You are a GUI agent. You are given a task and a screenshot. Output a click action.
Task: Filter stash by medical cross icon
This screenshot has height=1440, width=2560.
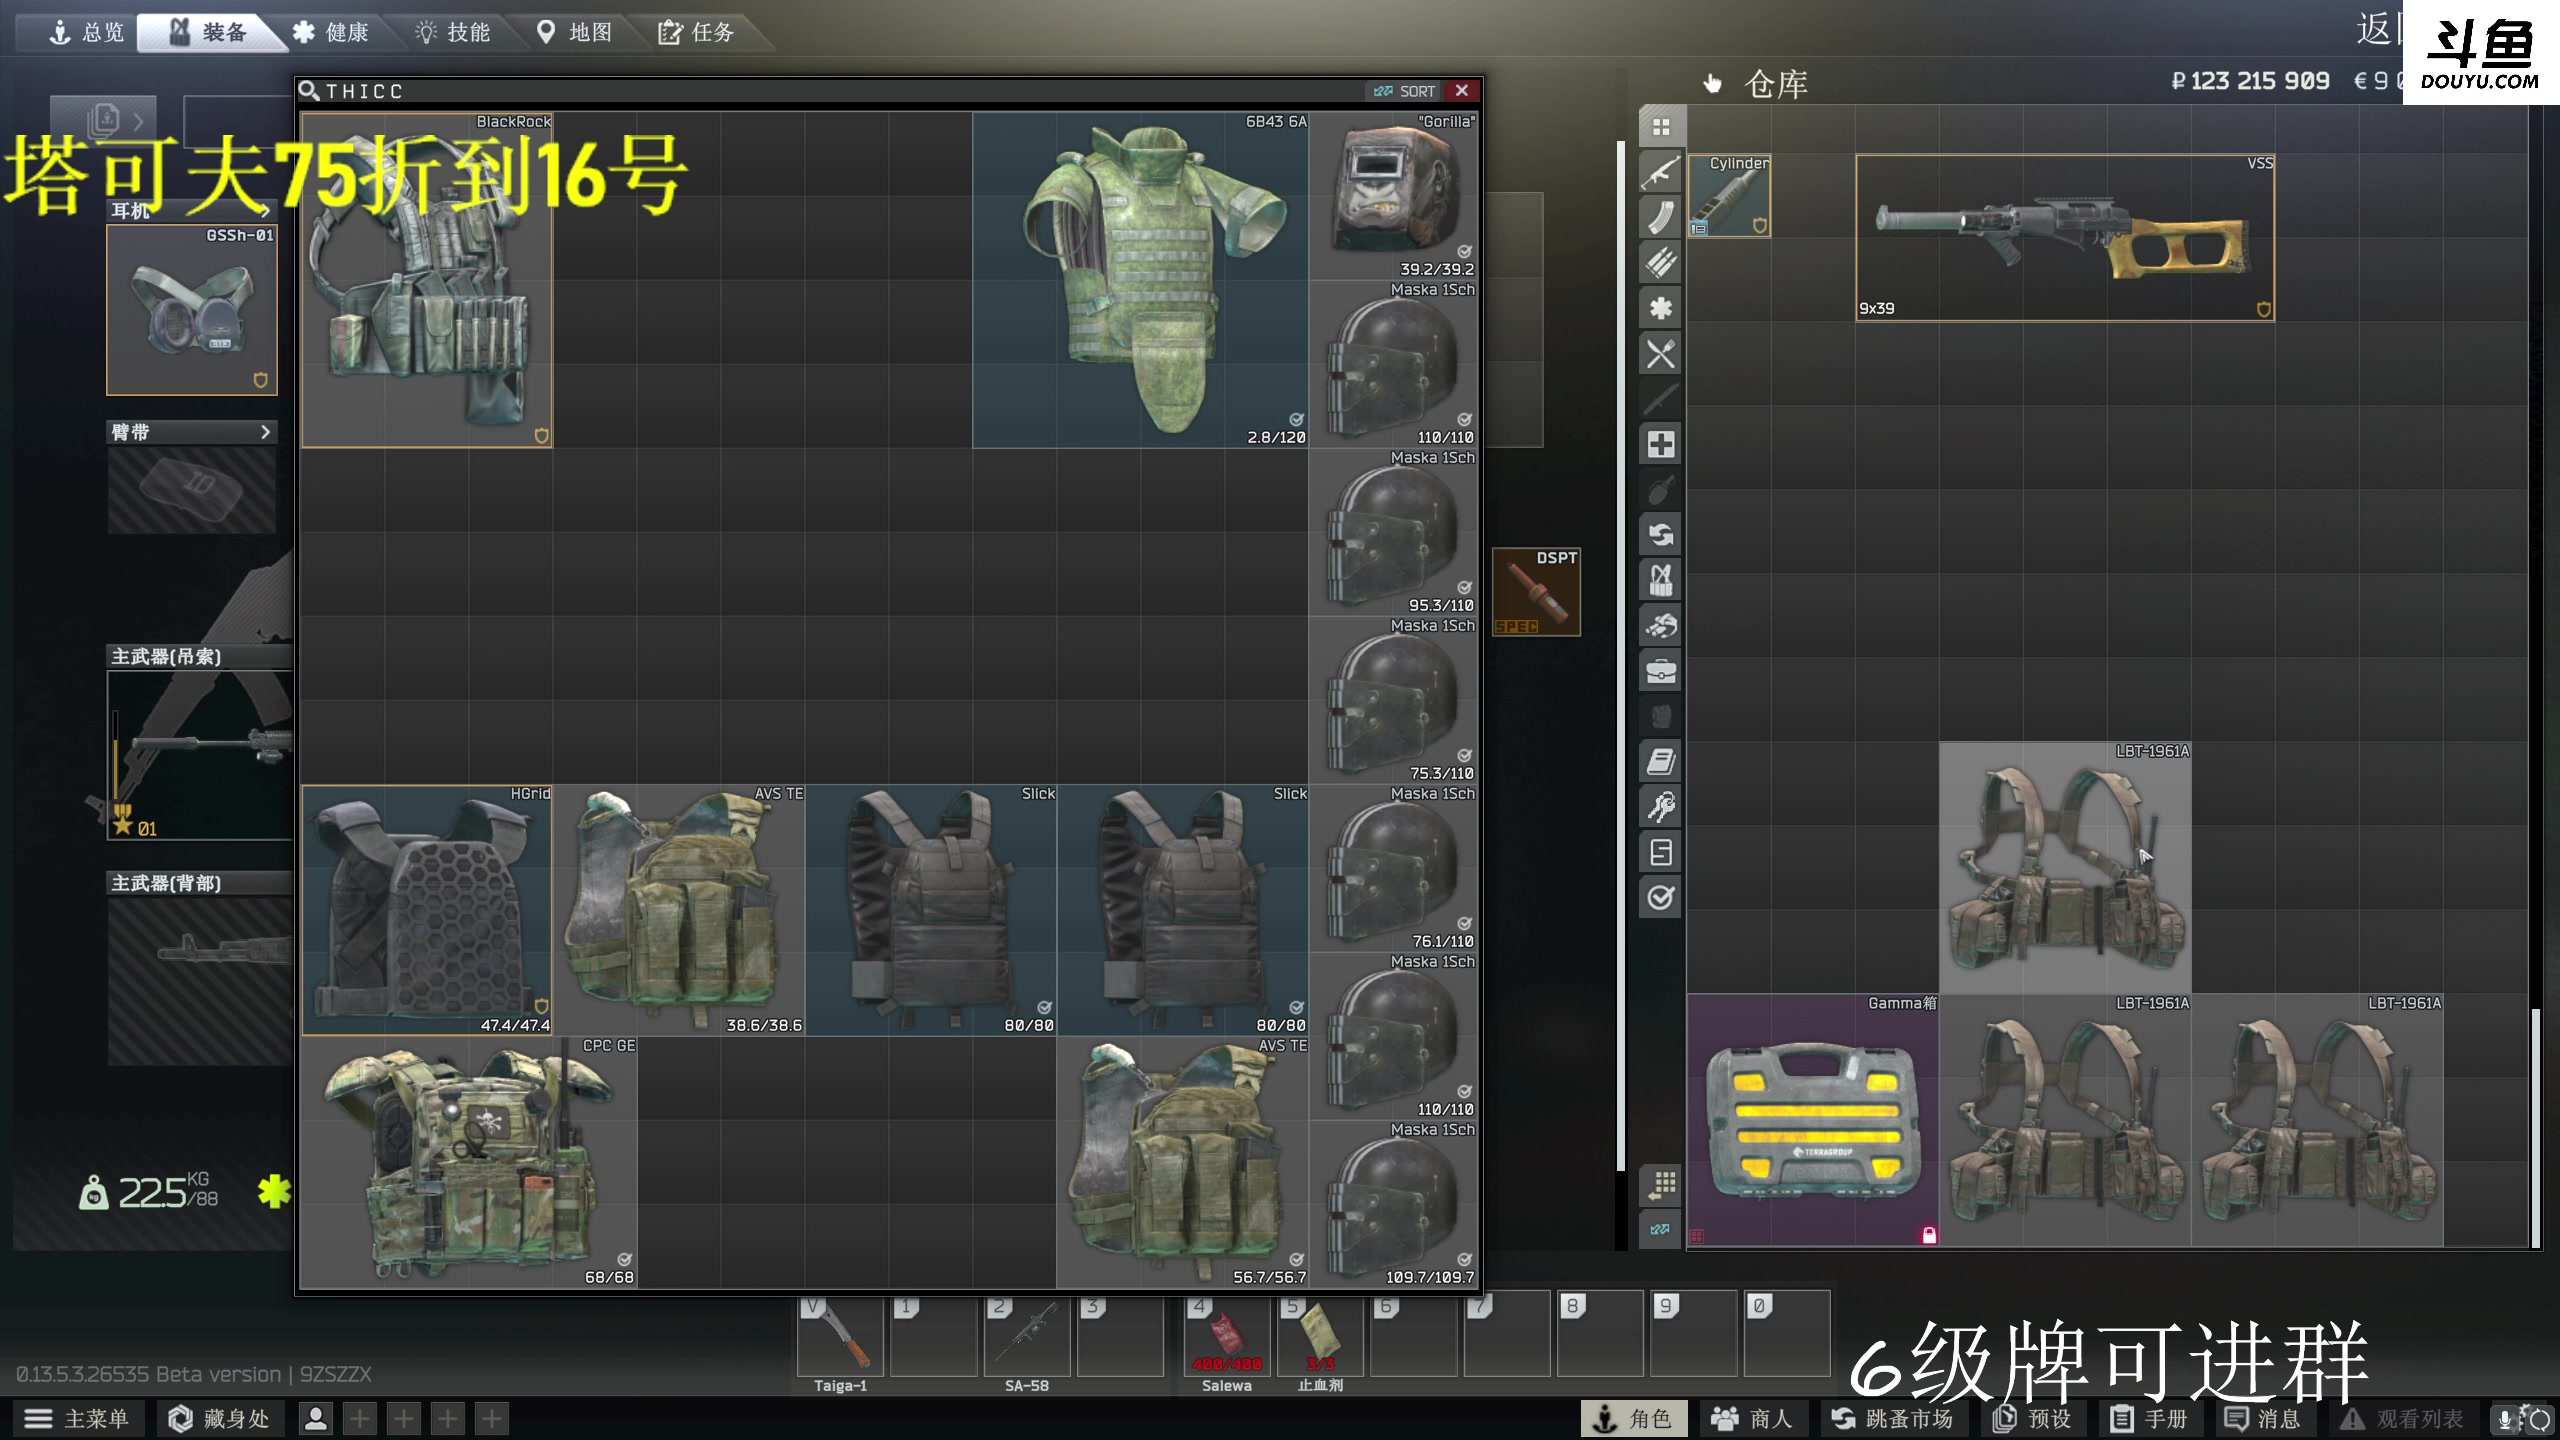click(x=1661, y=444)
